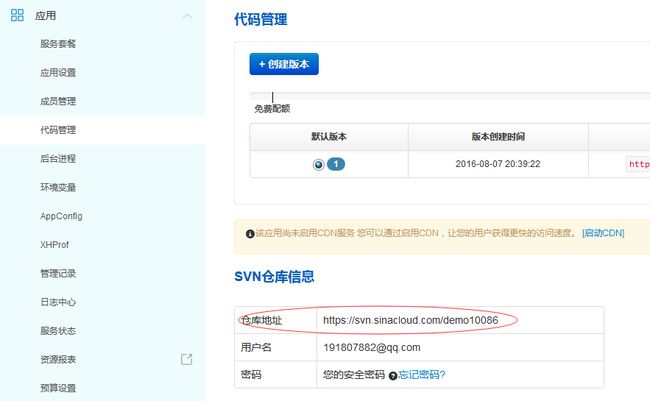The image size is (650, 401).
Task: Open 环境变量 settings
Action: pos(58,187)
